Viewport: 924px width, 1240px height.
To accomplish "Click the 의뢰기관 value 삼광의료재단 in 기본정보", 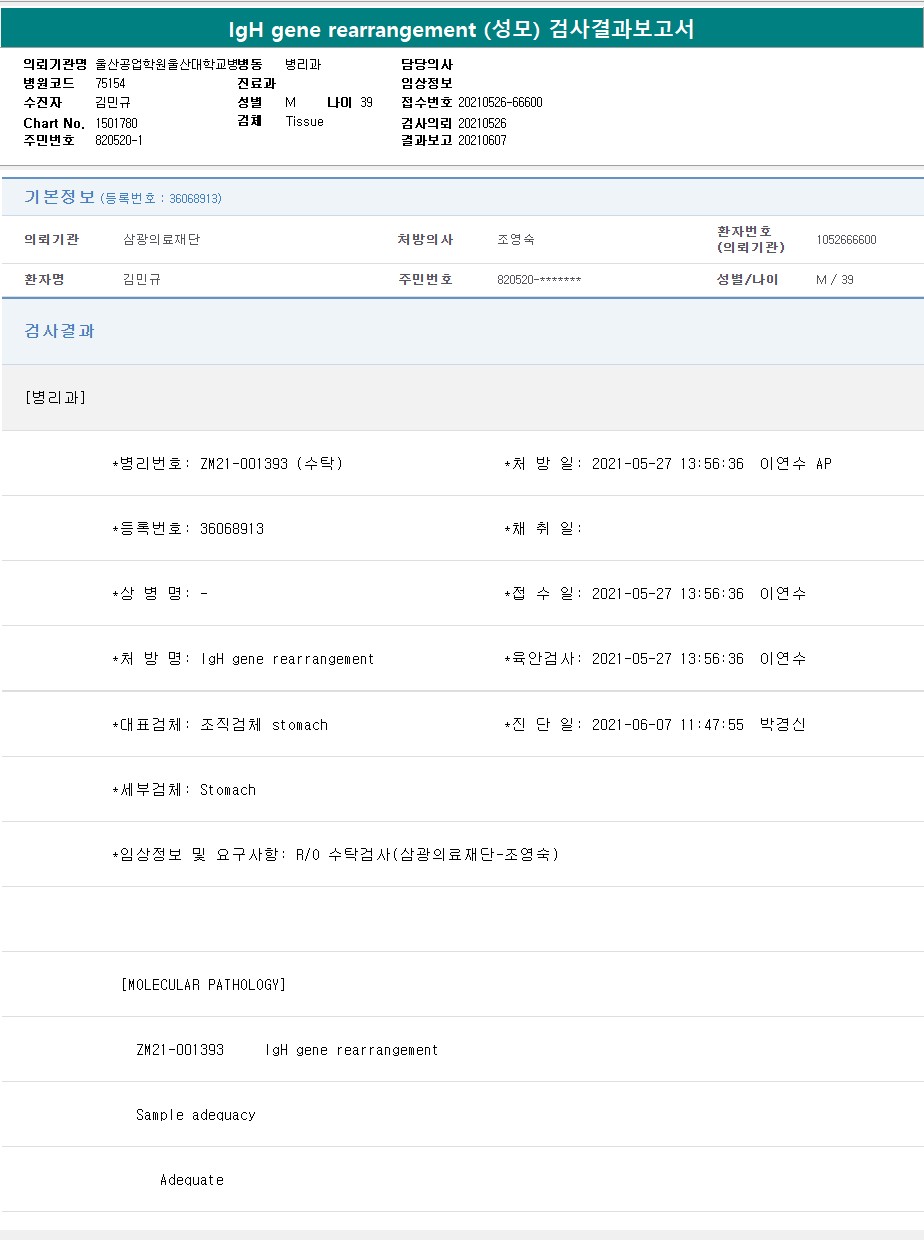I will [x=161, y=240].
